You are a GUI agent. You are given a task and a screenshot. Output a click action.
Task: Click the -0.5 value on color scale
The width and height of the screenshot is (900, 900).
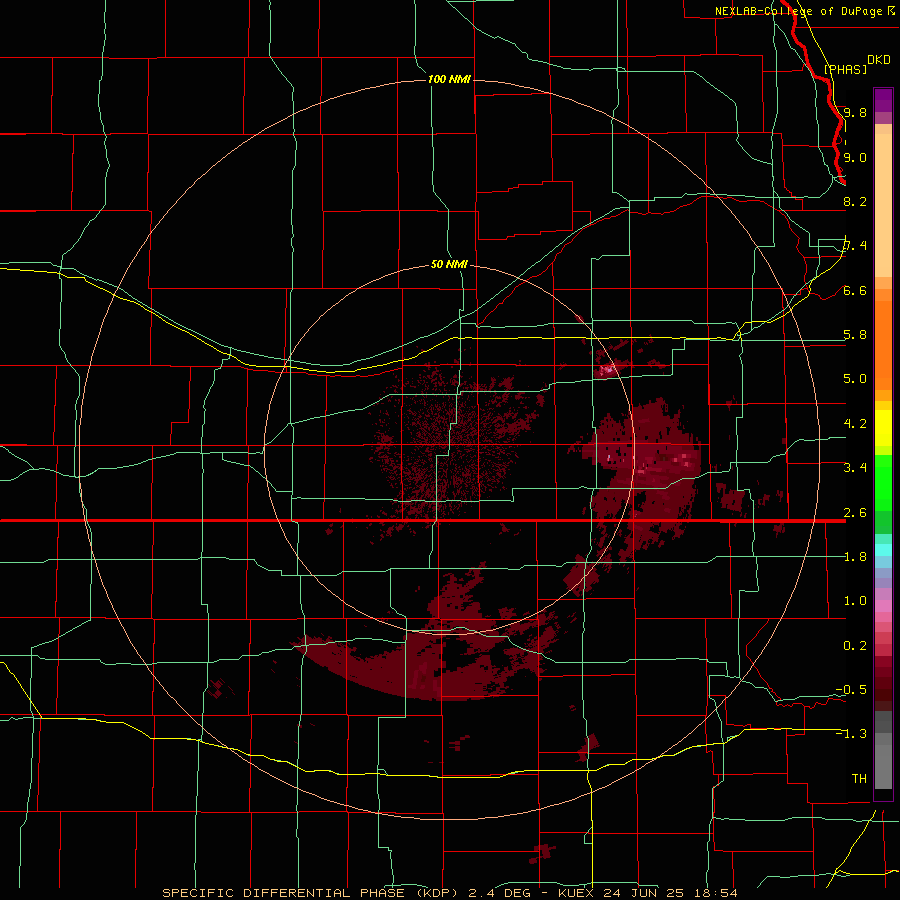point(851,689)
